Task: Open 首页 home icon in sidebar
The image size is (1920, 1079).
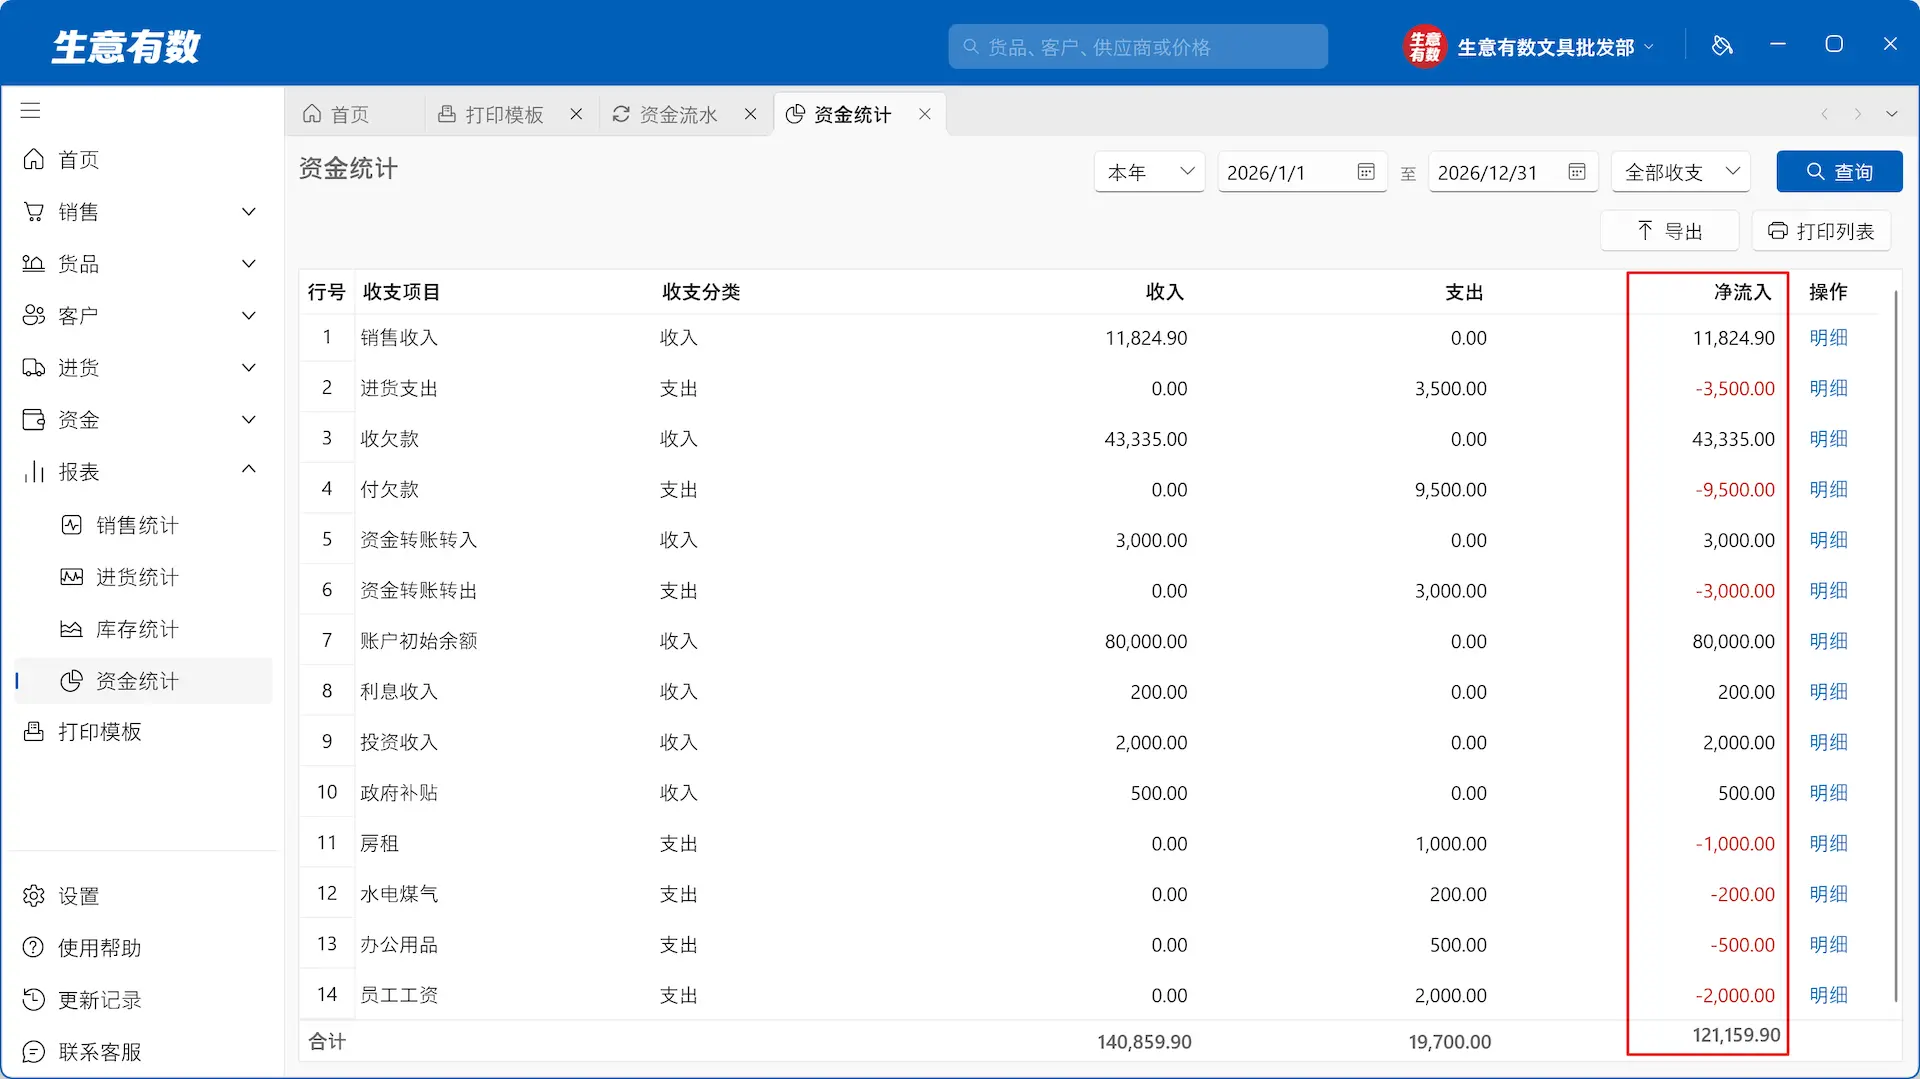Action: pos(34,160)
